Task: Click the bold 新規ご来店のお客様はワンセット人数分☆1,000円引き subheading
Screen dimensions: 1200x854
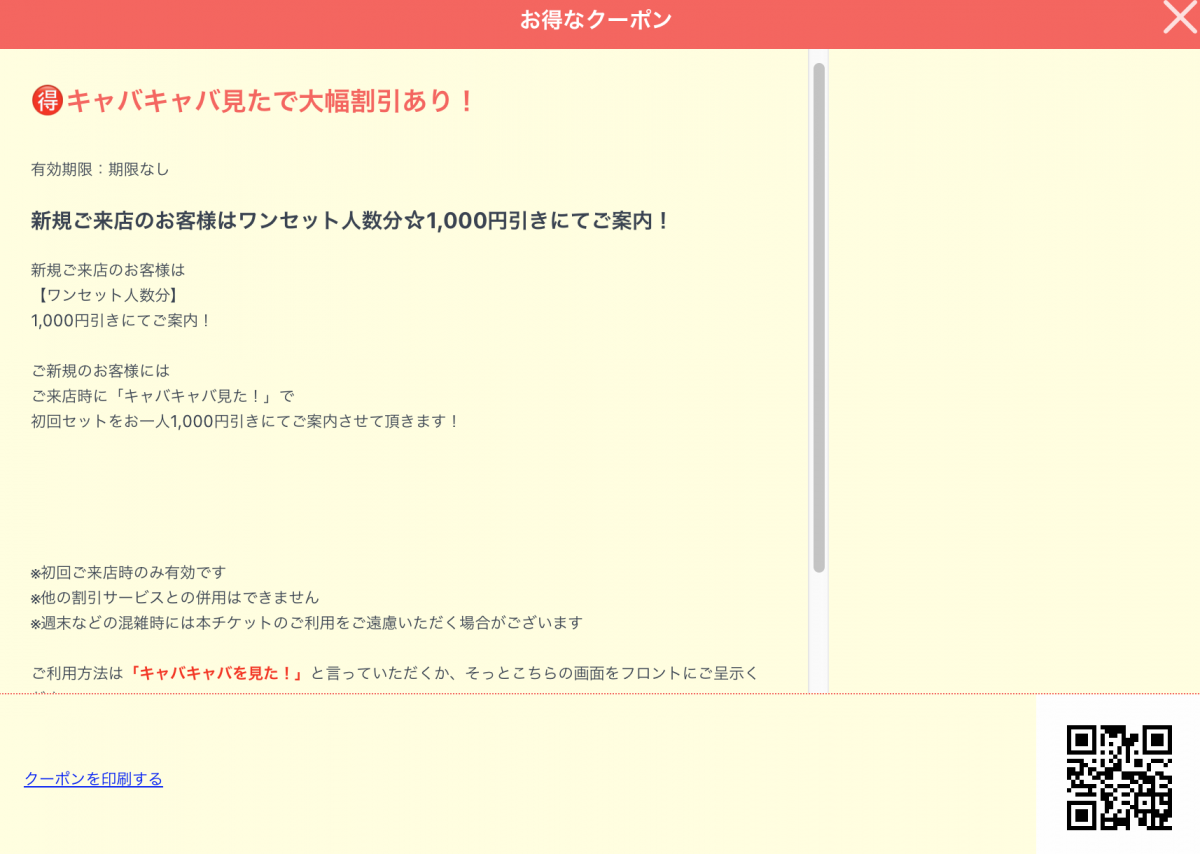Action: tap(350, 221)
